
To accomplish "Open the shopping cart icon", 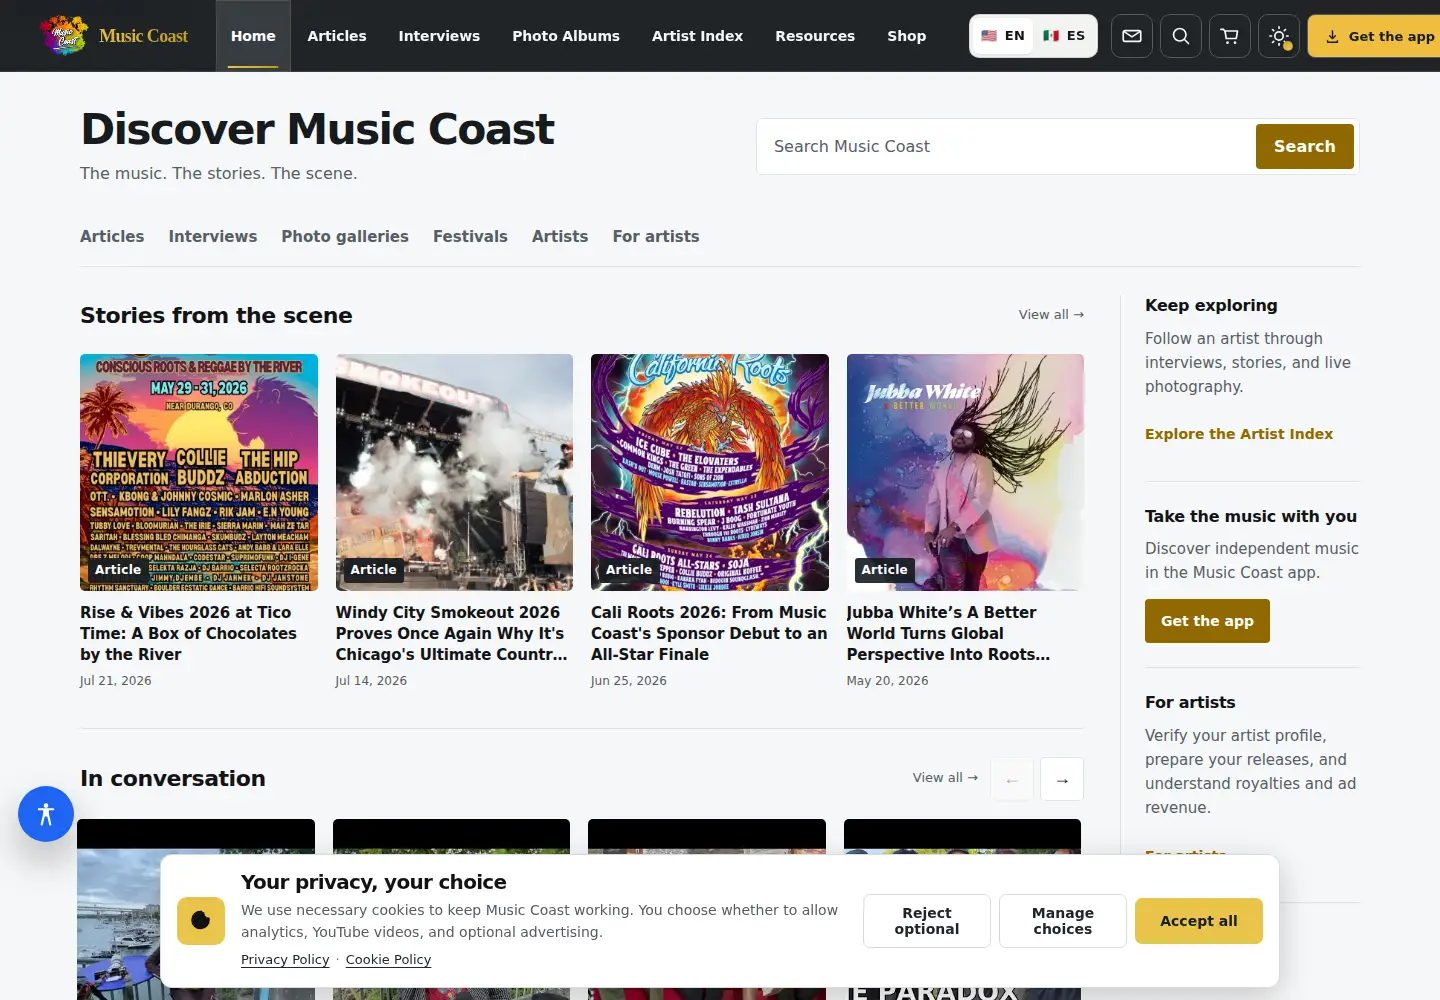I will [x=1230, y=36].
